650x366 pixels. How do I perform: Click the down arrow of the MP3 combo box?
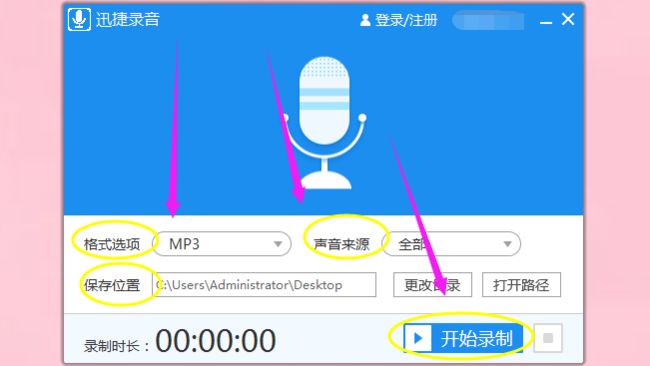pos(278,244)
